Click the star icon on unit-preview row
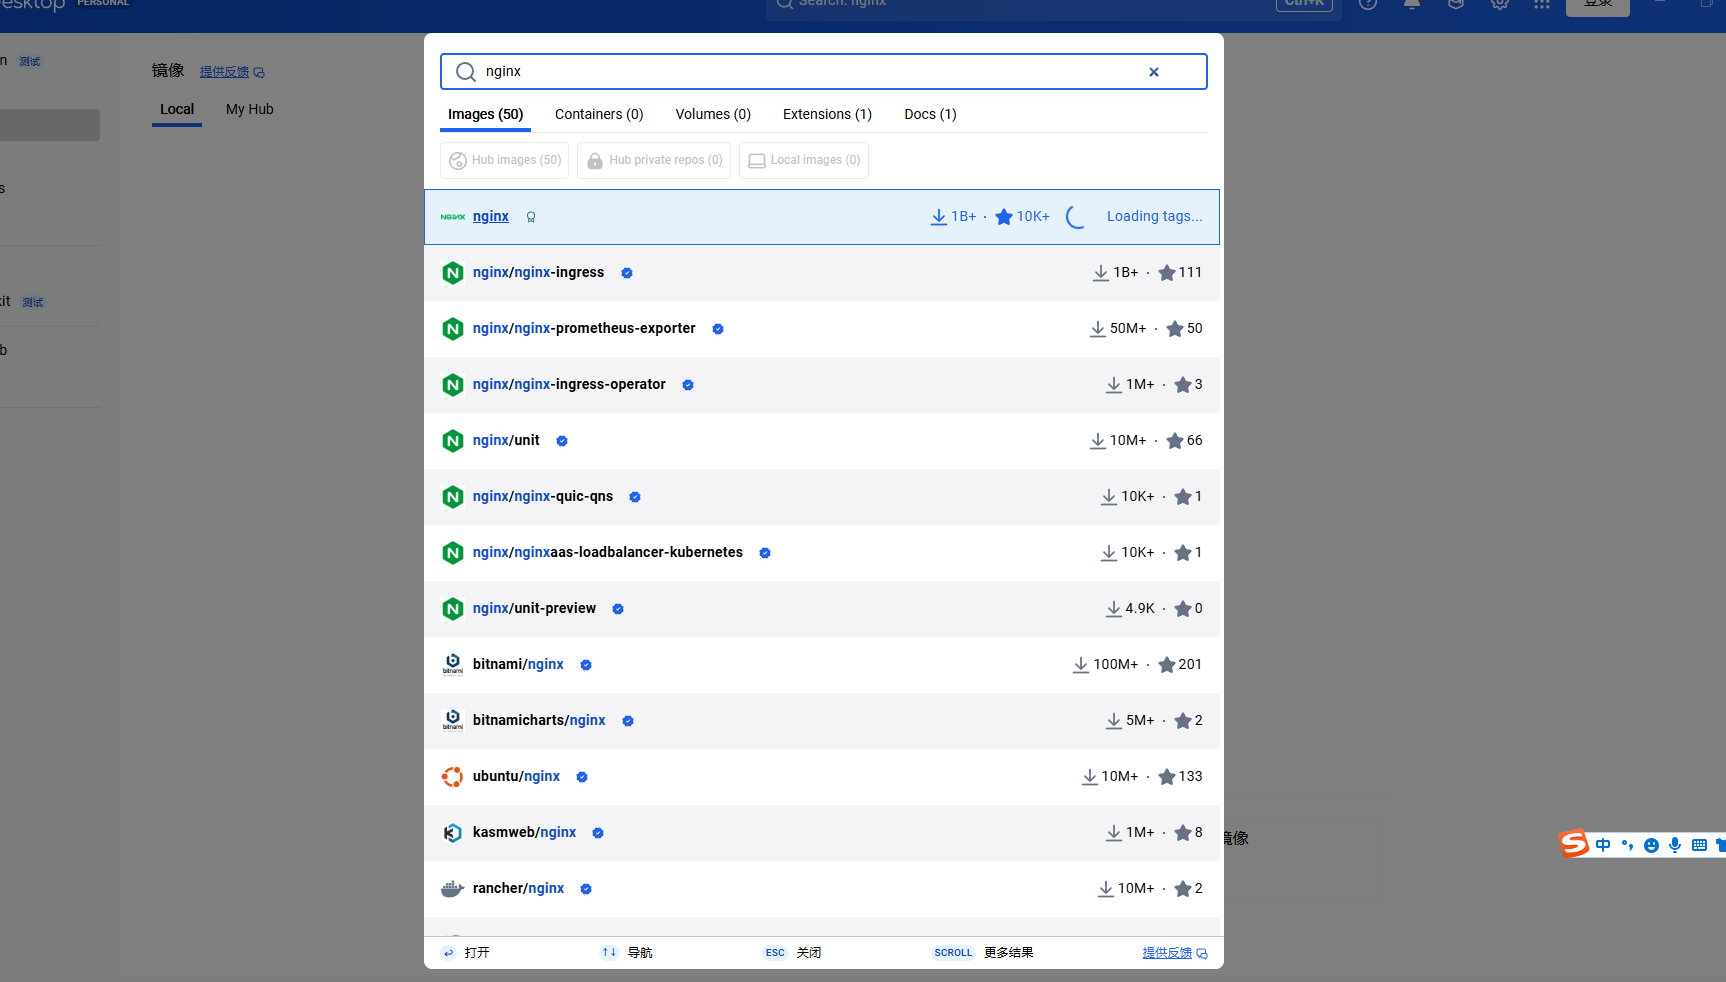This screenshot has height=982, width=1726. click(x=1183, y=609)
